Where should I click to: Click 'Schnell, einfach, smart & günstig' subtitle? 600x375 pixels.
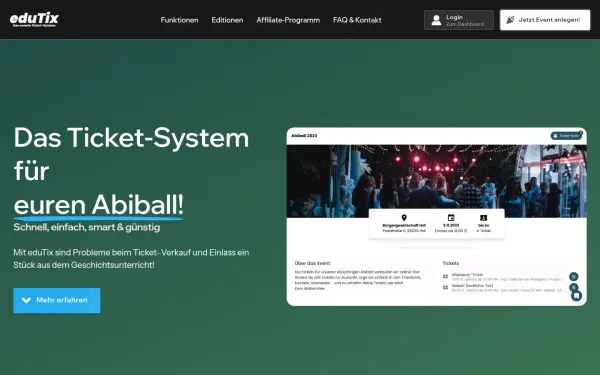coord(87,227)
